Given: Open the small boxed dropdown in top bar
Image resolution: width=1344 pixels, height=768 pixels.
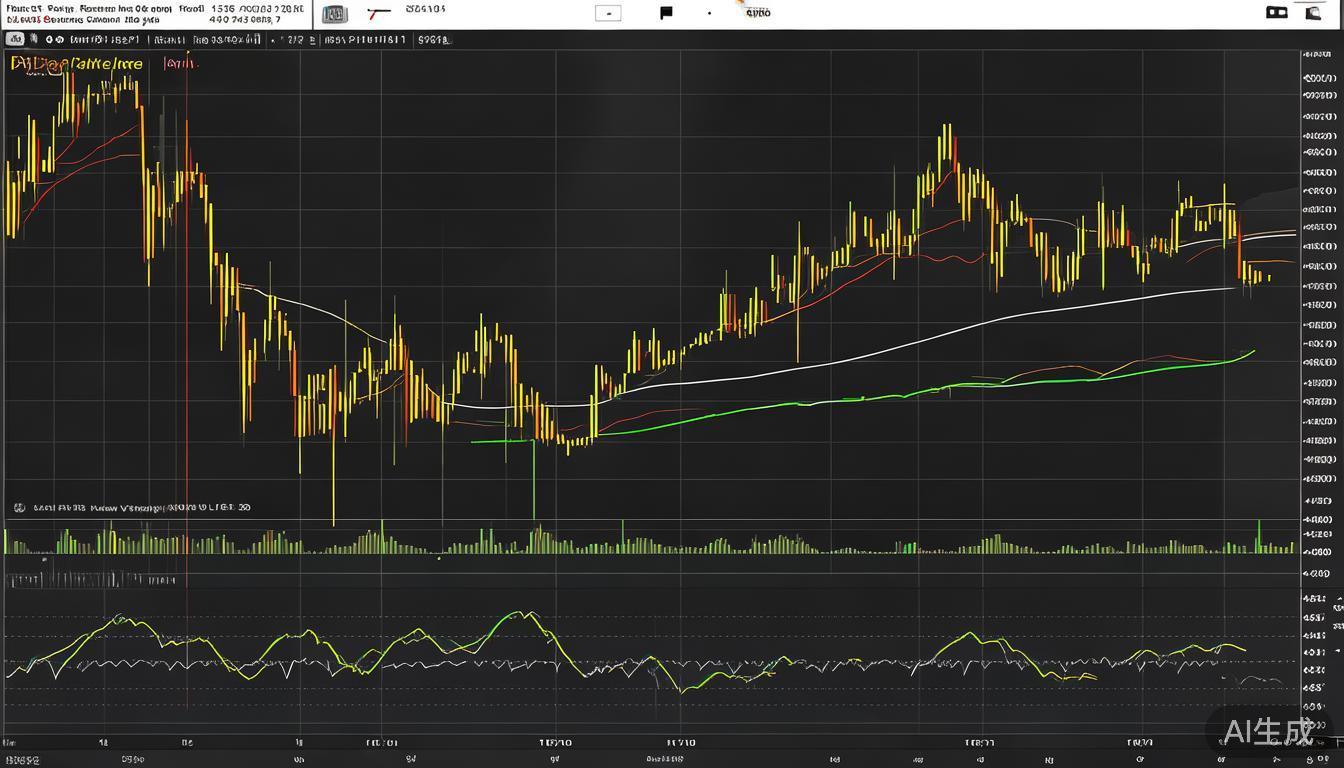Looking at the screenshot, I should (607, 13).
